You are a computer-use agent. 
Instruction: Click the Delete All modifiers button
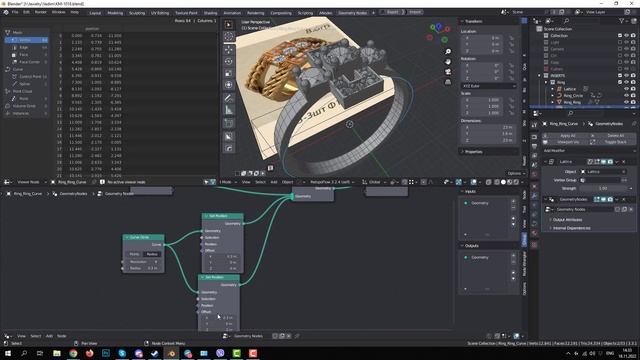pos(613,136)
